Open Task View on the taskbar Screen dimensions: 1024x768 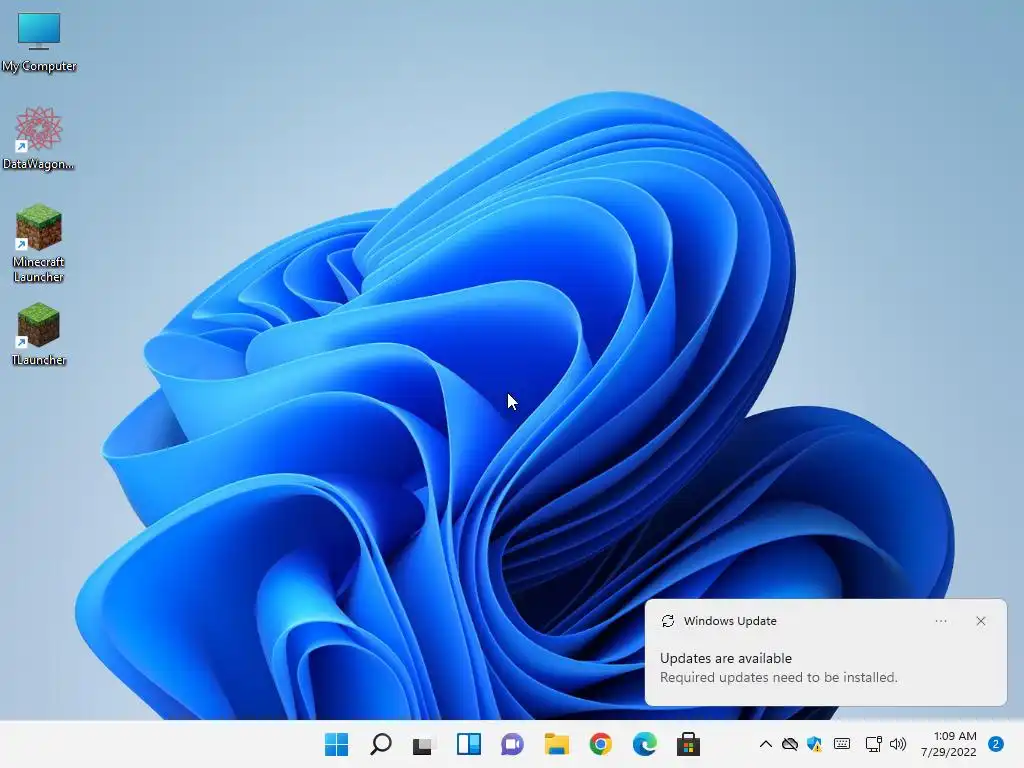pyautogui.click(x=423, y=744)
